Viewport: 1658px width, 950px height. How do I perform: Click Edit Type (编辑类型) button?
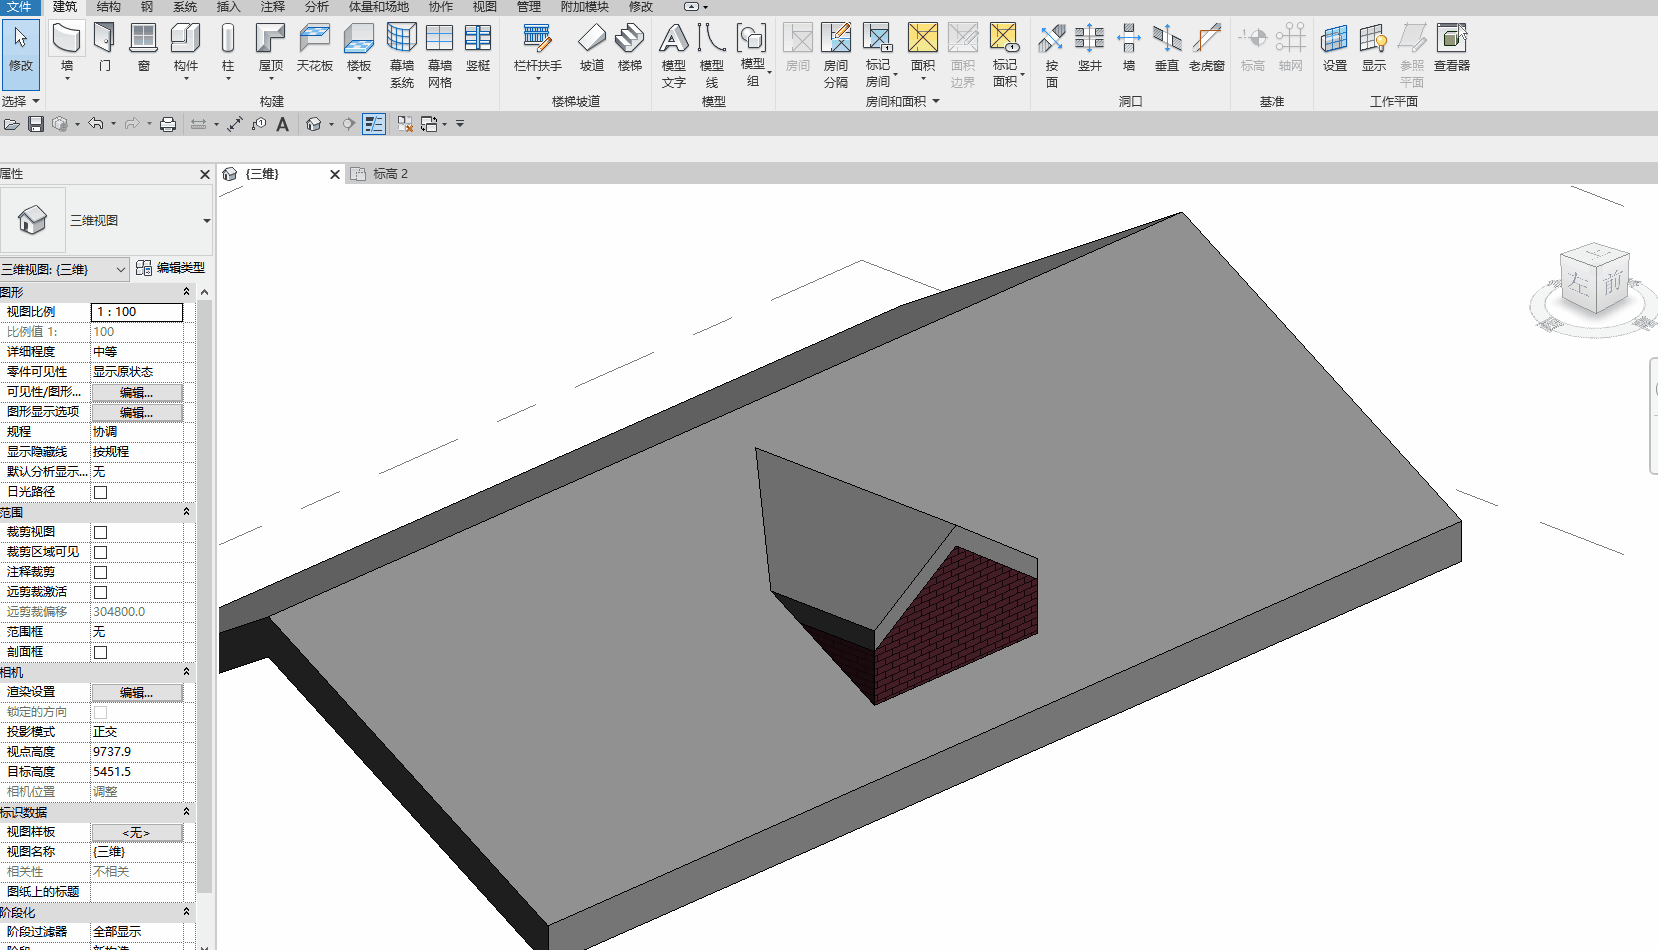point(171,268)
